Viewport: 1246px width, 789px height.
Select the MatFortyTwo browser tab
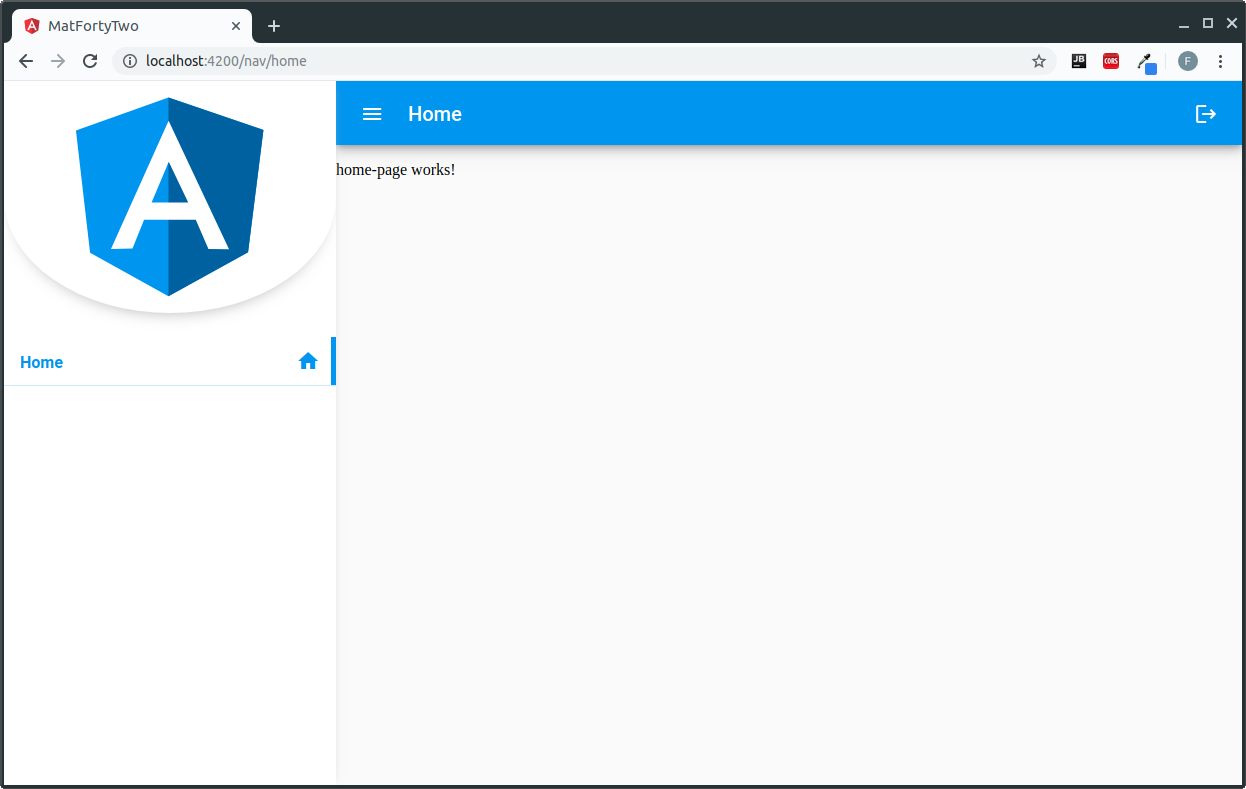130,26
